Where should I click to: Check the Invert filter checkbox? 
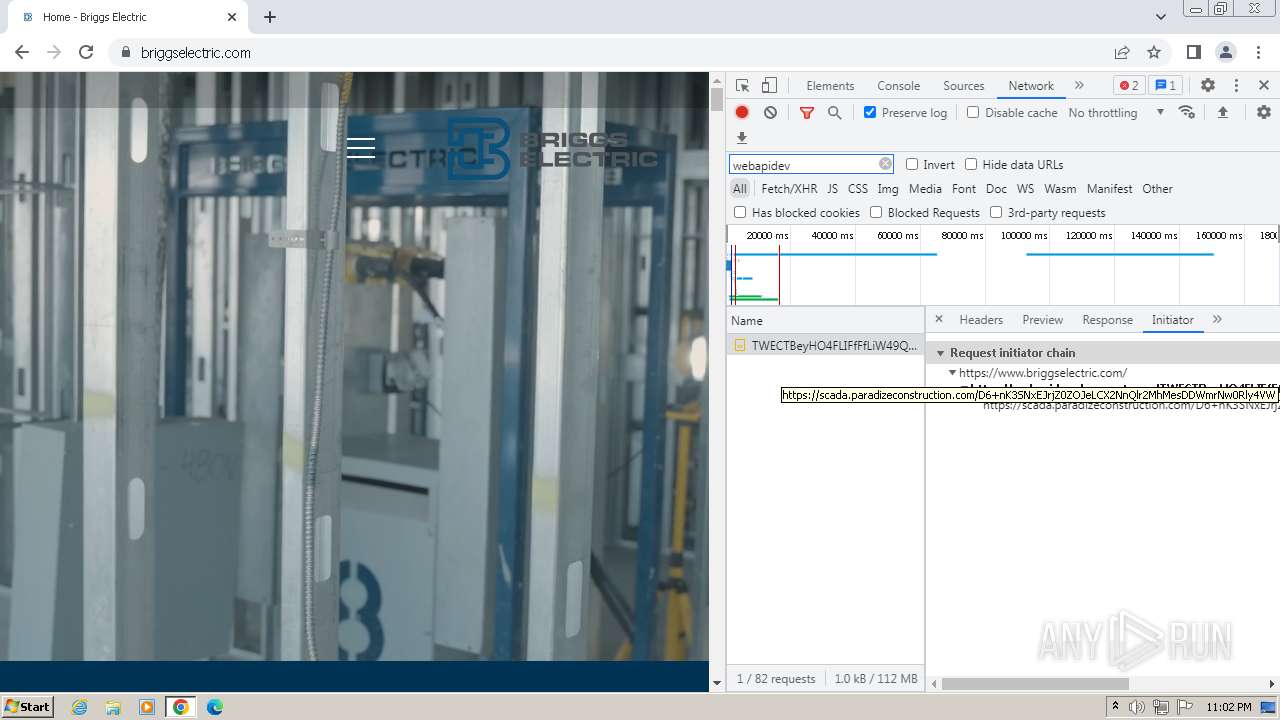coord(912,164)
